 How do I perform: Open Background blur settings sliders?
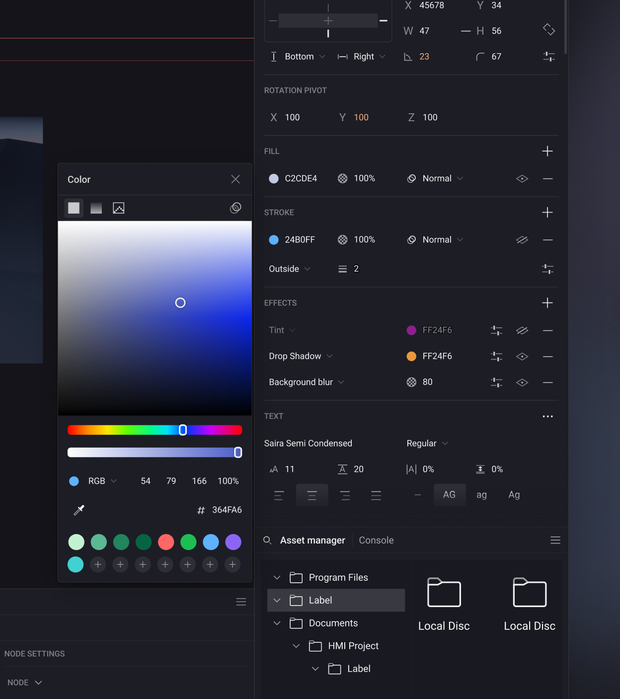497,382
